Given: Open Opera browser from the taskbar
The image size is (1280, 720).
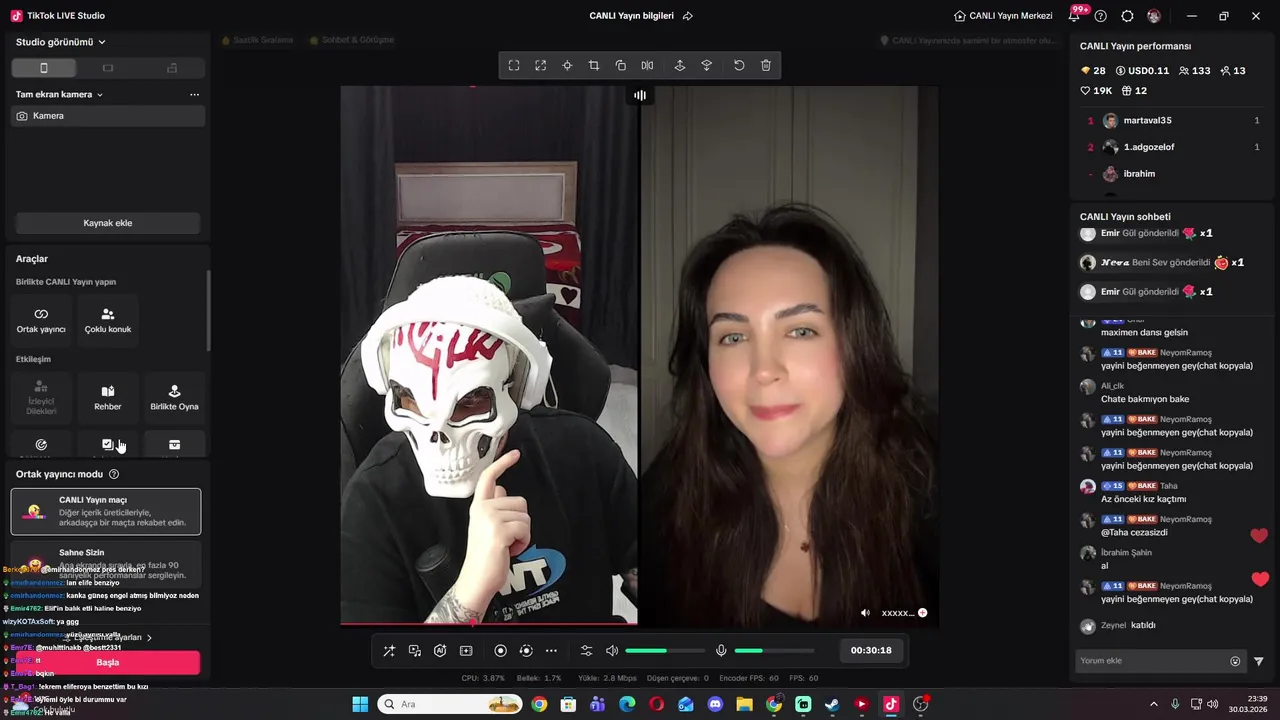Looking at the screenshot, I should (x=656, y=704).
